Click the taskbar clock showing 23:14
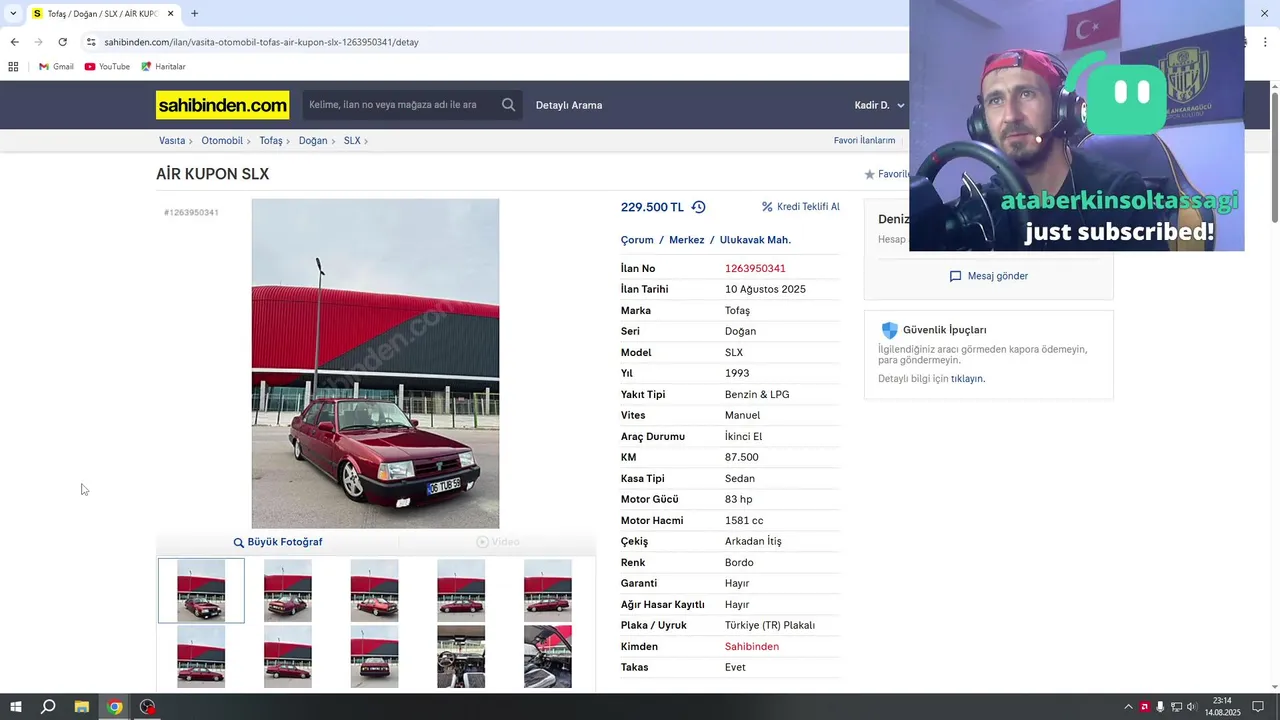Viewport: 1280px width, 720px height. pos(1222,707)
